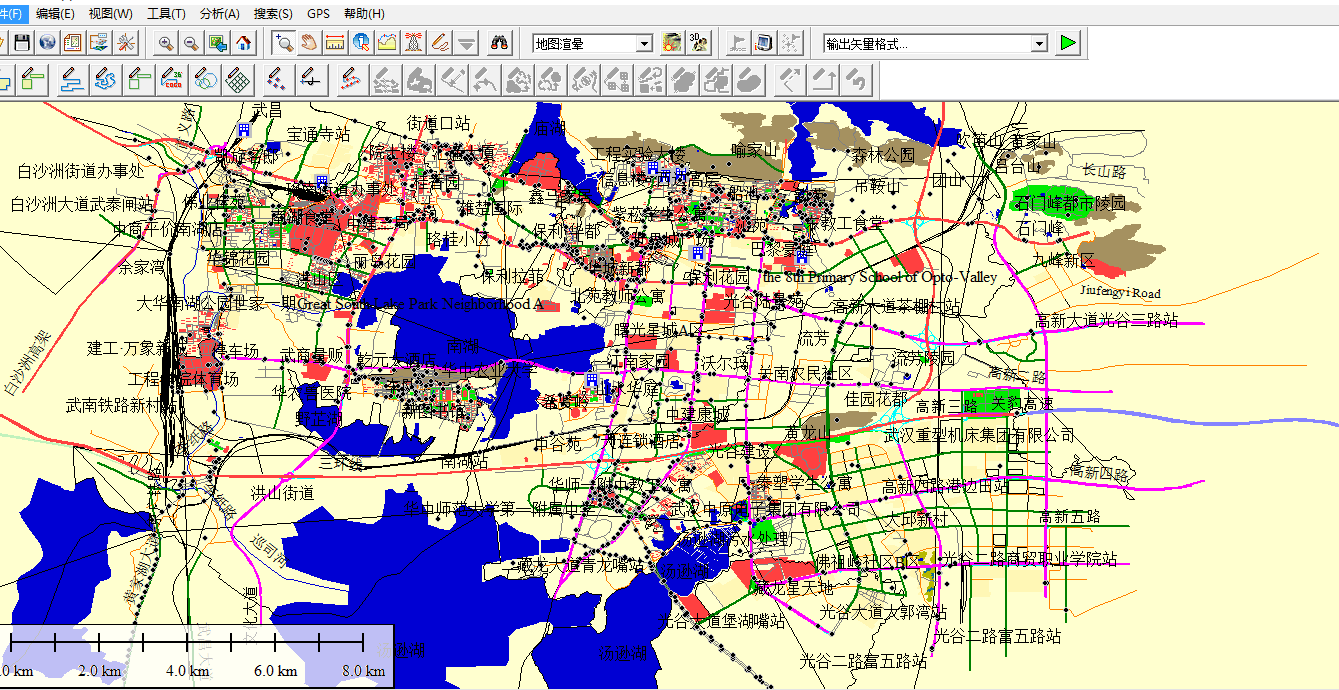Toggle the grid creation tool

[x=237, y=80]
